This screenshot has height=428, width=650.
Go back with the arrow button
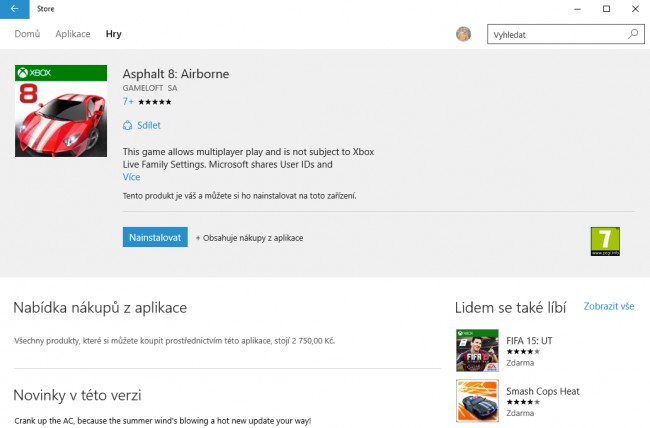point(15,9)
